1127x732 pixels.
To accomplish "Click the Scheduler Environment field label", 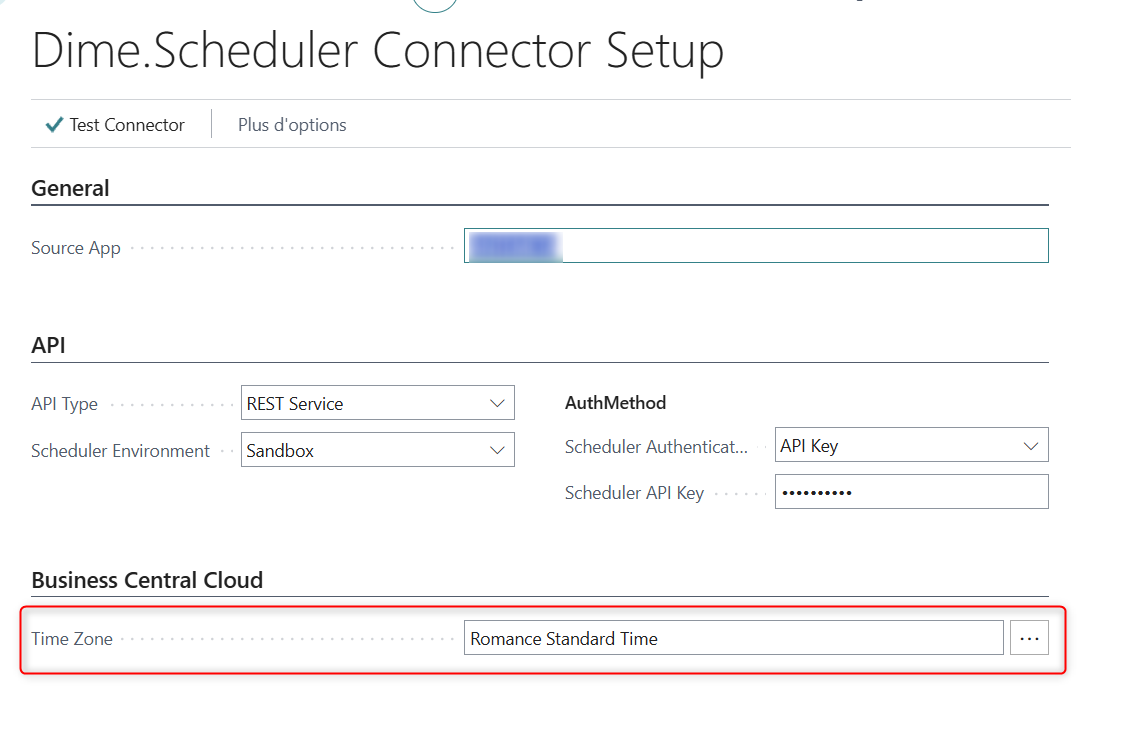I will pos(121,451).
